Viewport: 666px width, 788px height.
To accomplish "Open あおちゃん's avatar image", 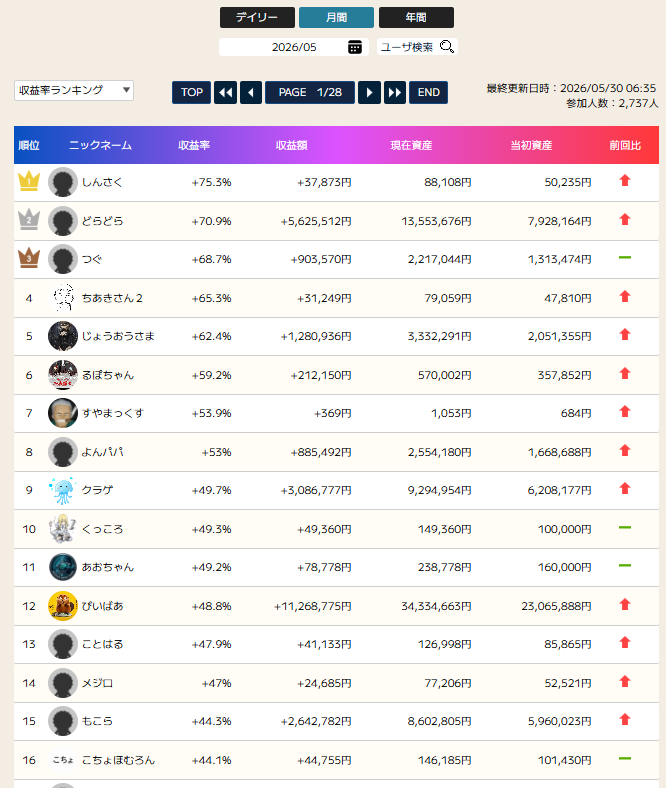I will click(63, 567).
